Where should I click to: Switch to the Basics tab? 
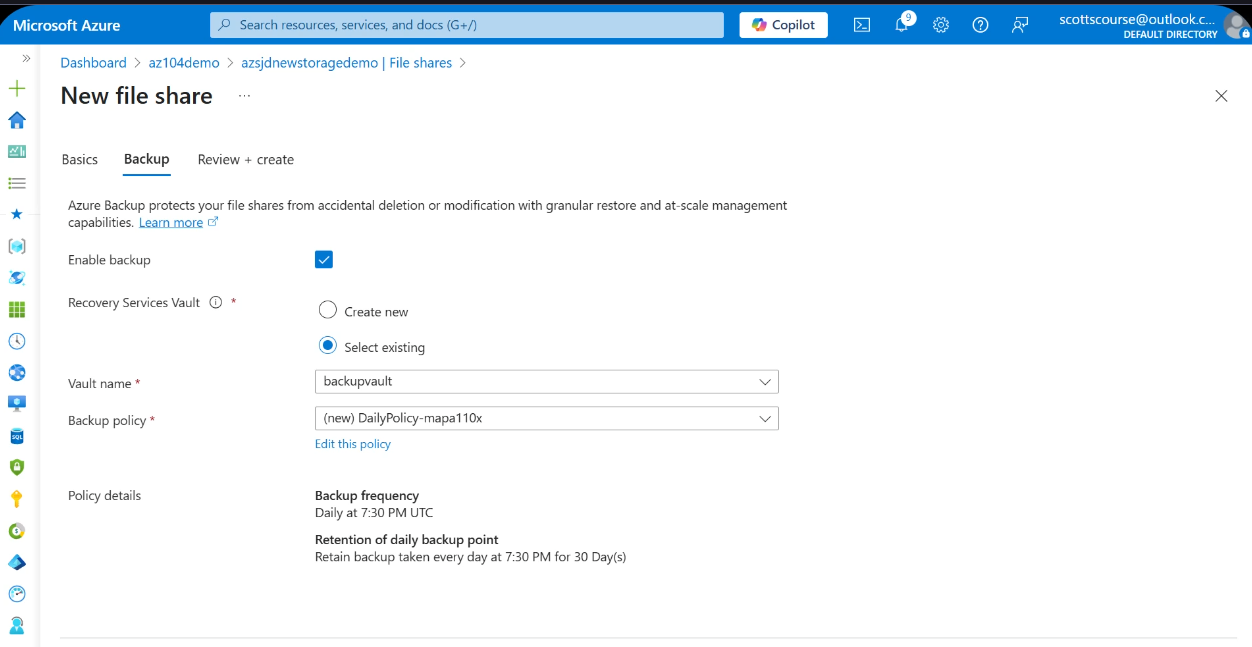pos(80,159)
